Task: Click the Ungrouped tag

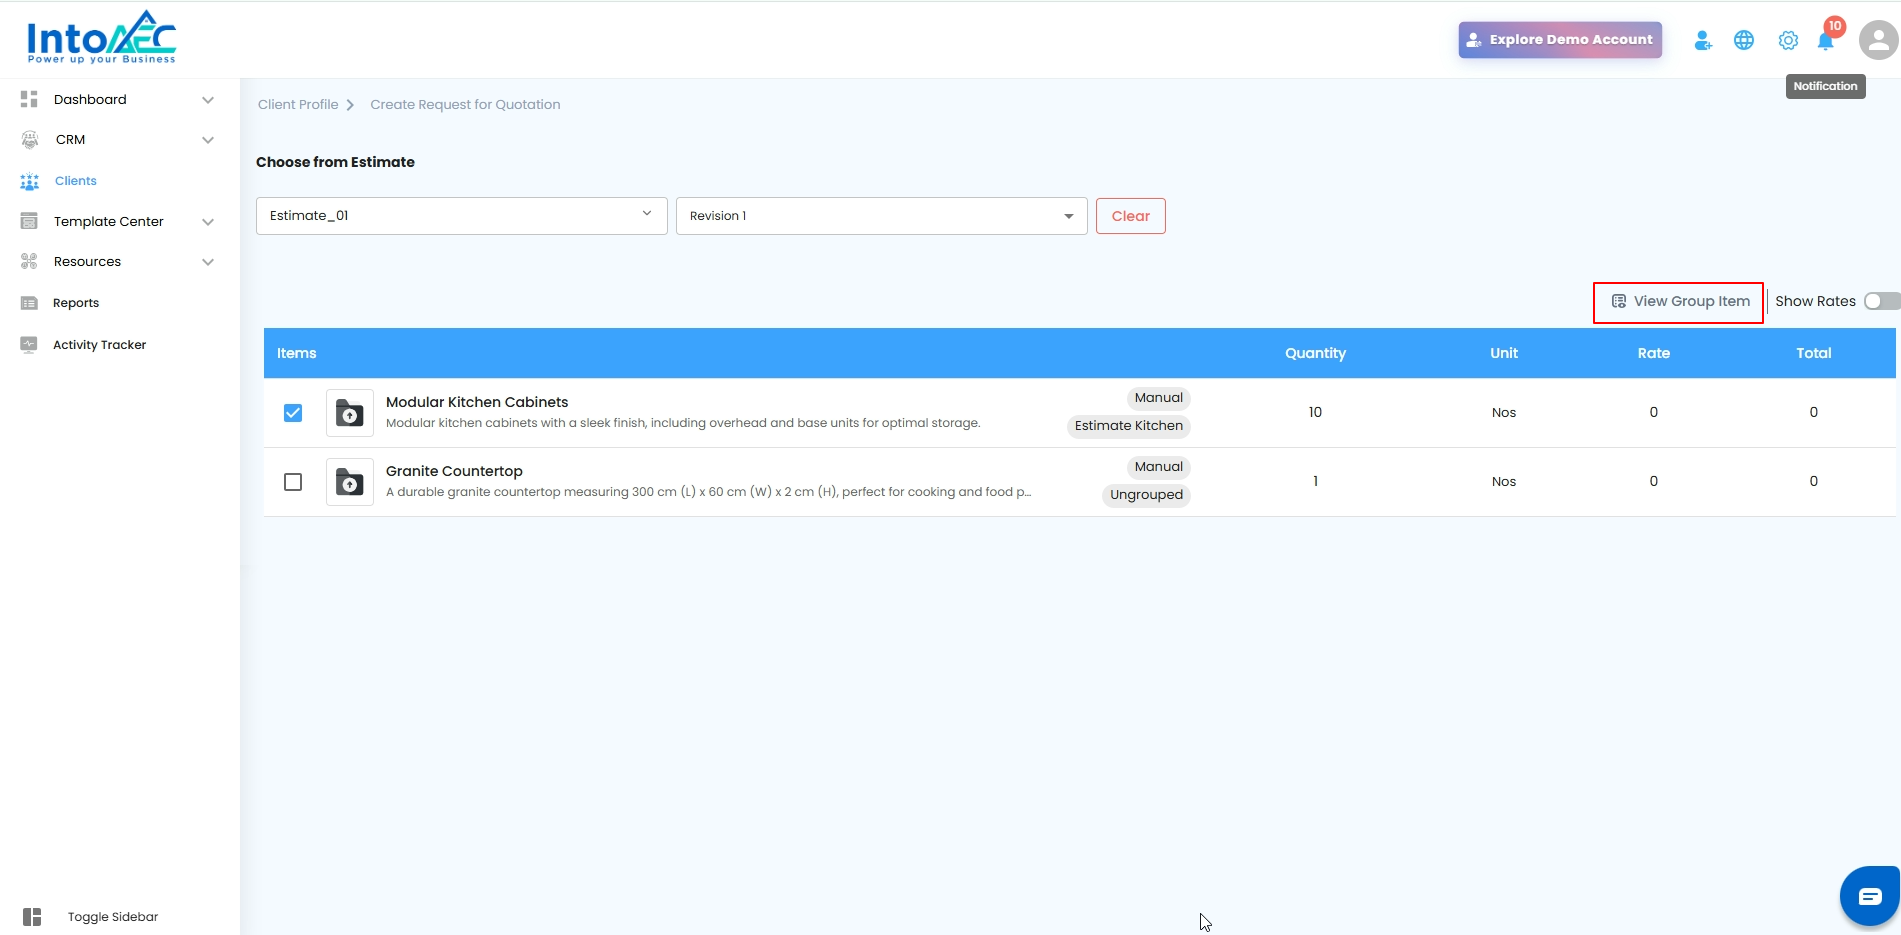Action: point(1146,495)
